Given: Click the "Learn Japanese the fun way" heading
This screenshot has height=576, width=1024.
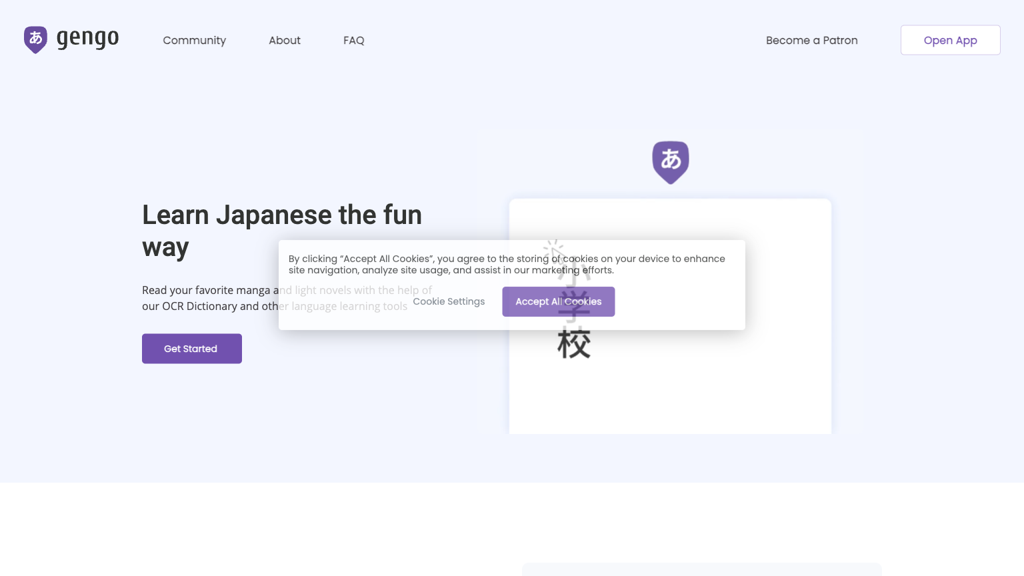Looking at the screenshot, I should pyautogui.click(x=282, y=230).
